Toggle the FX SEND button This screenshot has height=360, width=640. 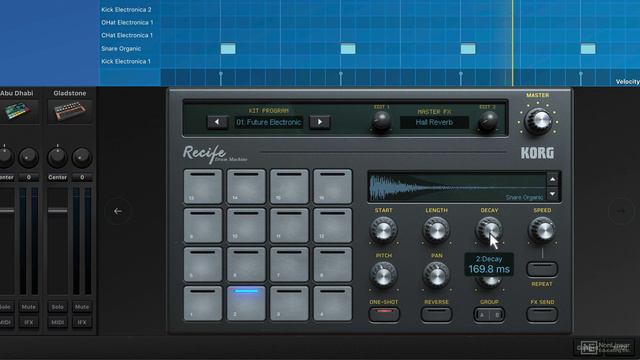click(542, 314)
